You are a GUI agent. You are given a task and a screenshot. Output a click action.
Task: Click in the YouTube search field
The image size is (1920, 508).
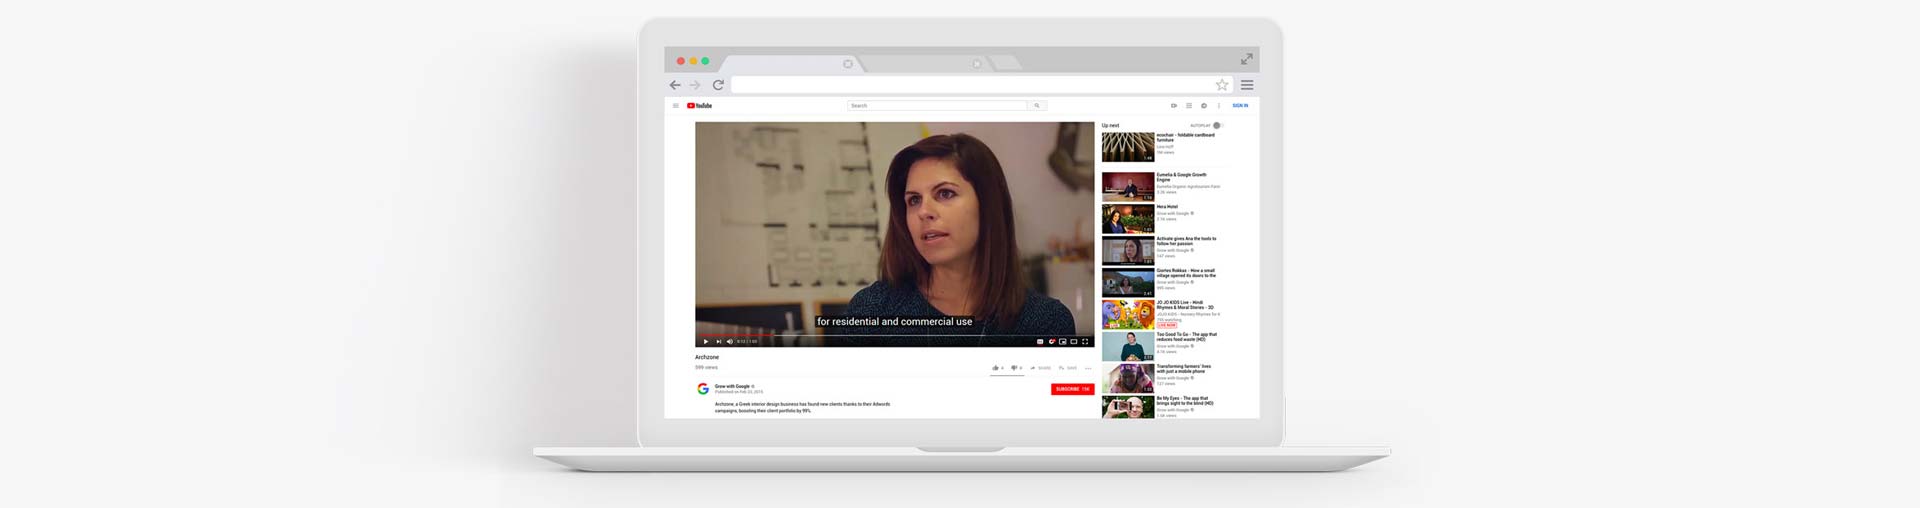[937, 106]
